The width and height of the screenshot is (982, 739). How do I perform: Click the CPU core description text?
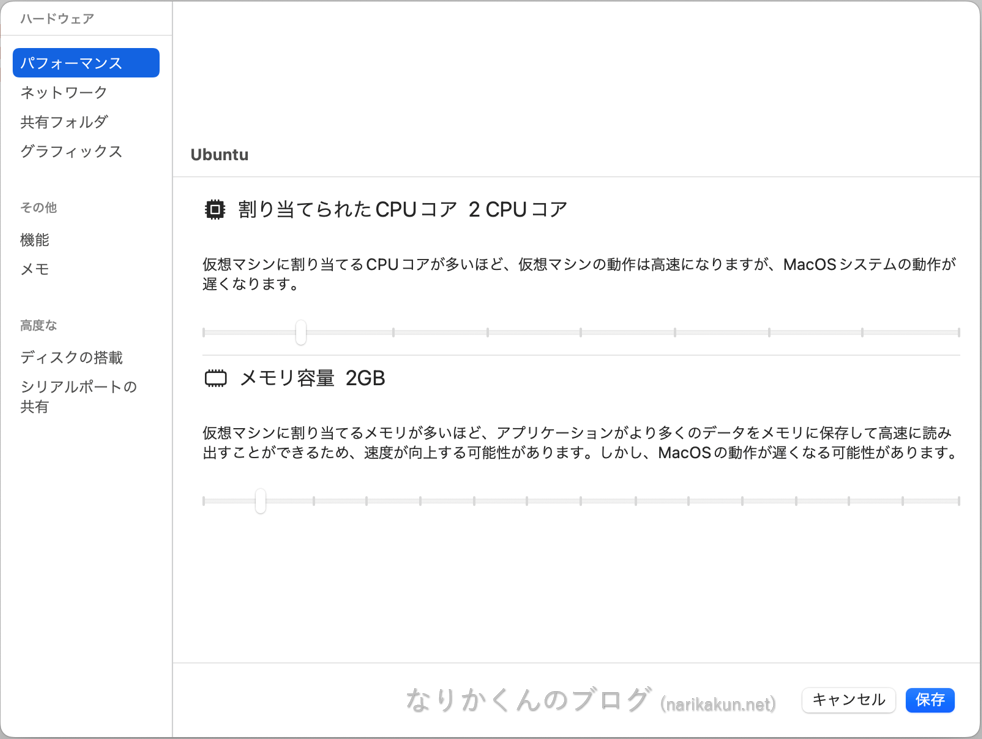pos(579,274)
